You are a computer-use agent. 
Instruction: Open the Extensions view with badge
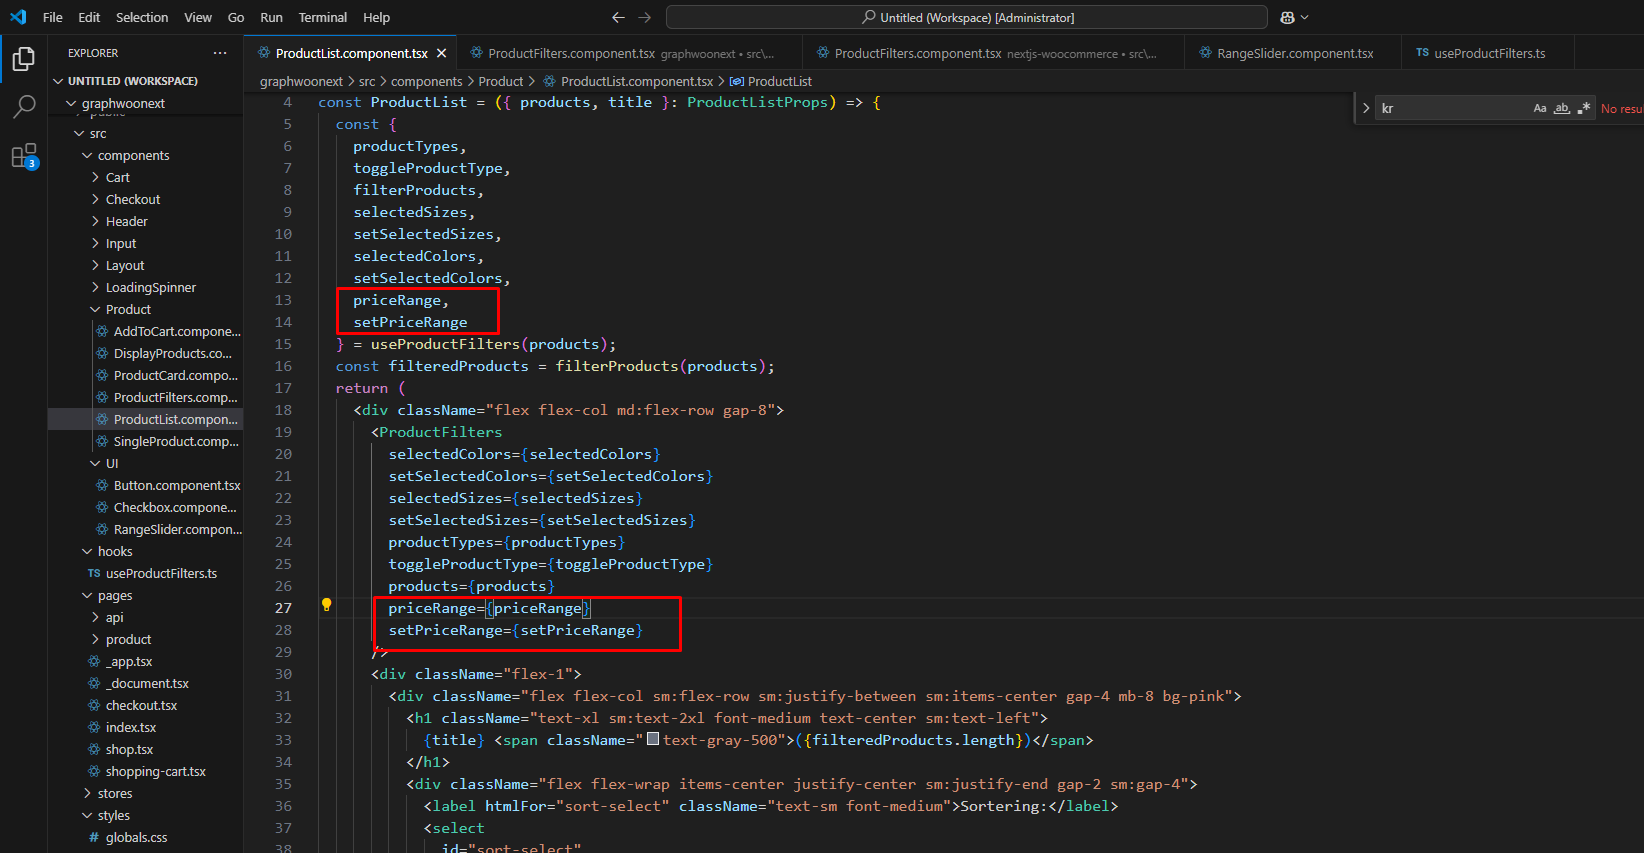[23, 156]
